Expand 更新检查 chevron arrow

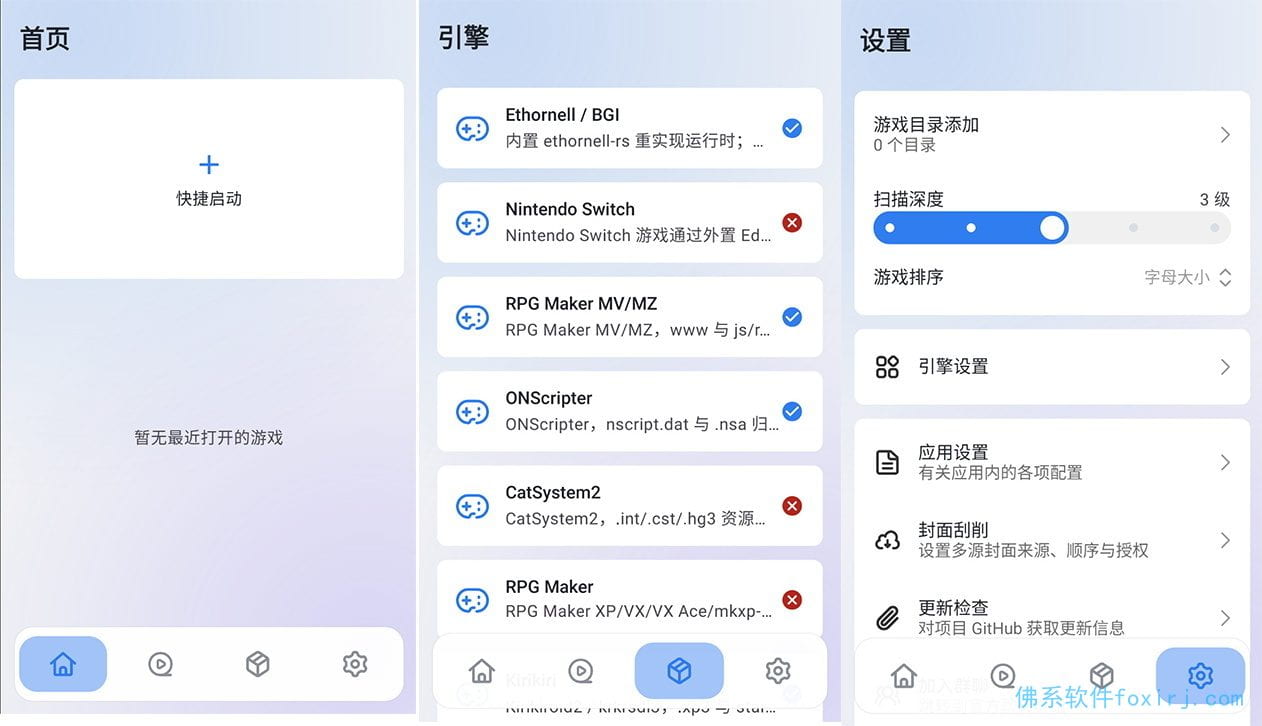tap(1225, 618)
